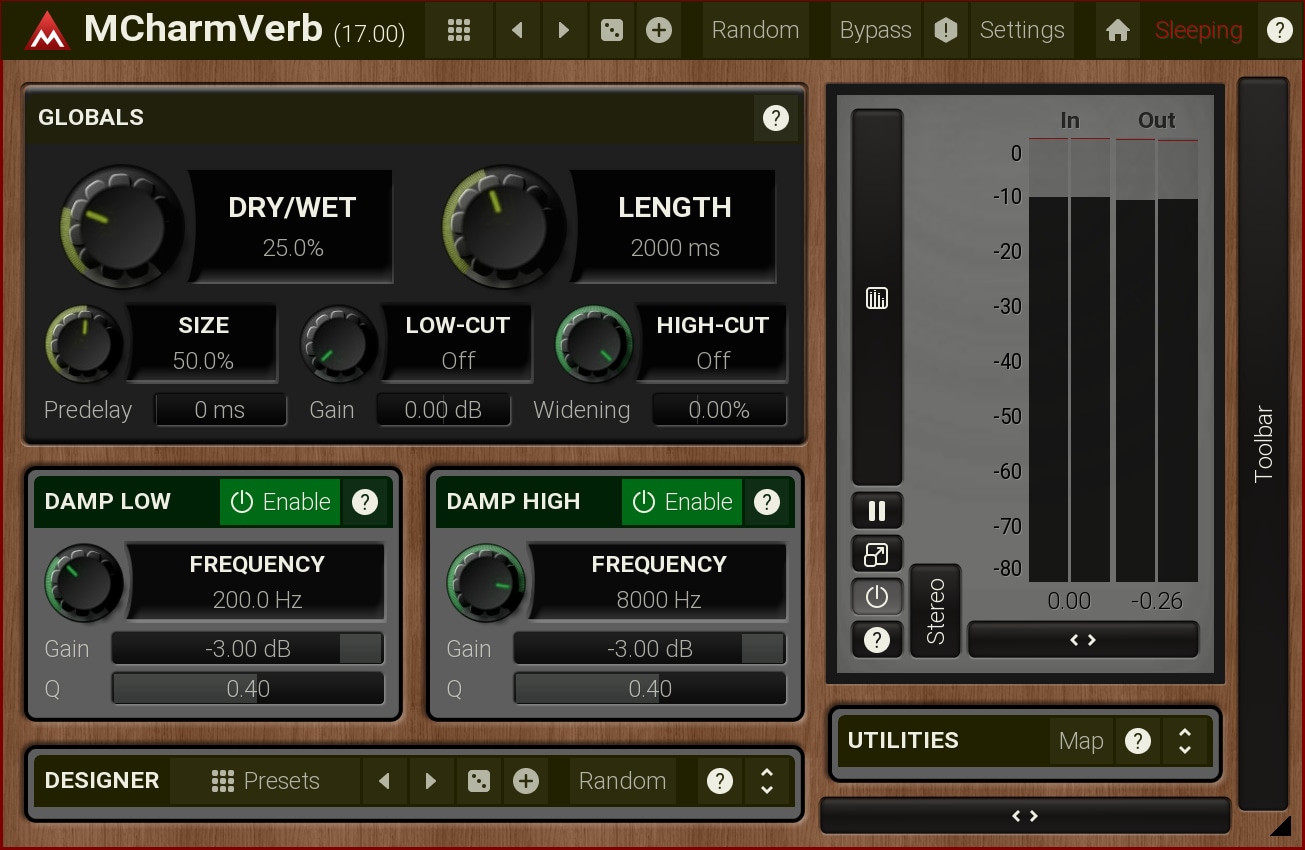Click the Map button in Utilities
Image resolution: width=1305 pixels, height=850 pixels.
[x=1081, y=741]
